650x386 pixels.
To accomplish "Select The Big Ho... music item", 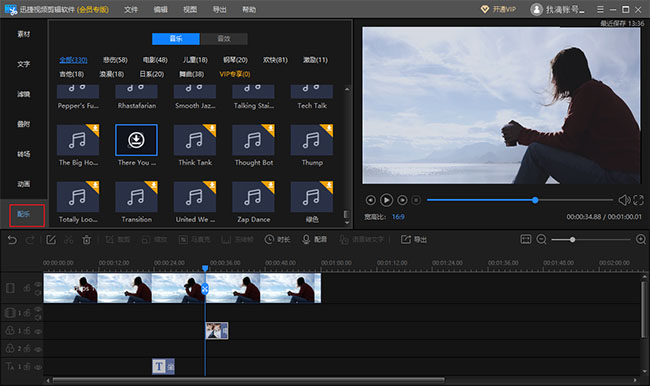I will [x=78, y=145].
